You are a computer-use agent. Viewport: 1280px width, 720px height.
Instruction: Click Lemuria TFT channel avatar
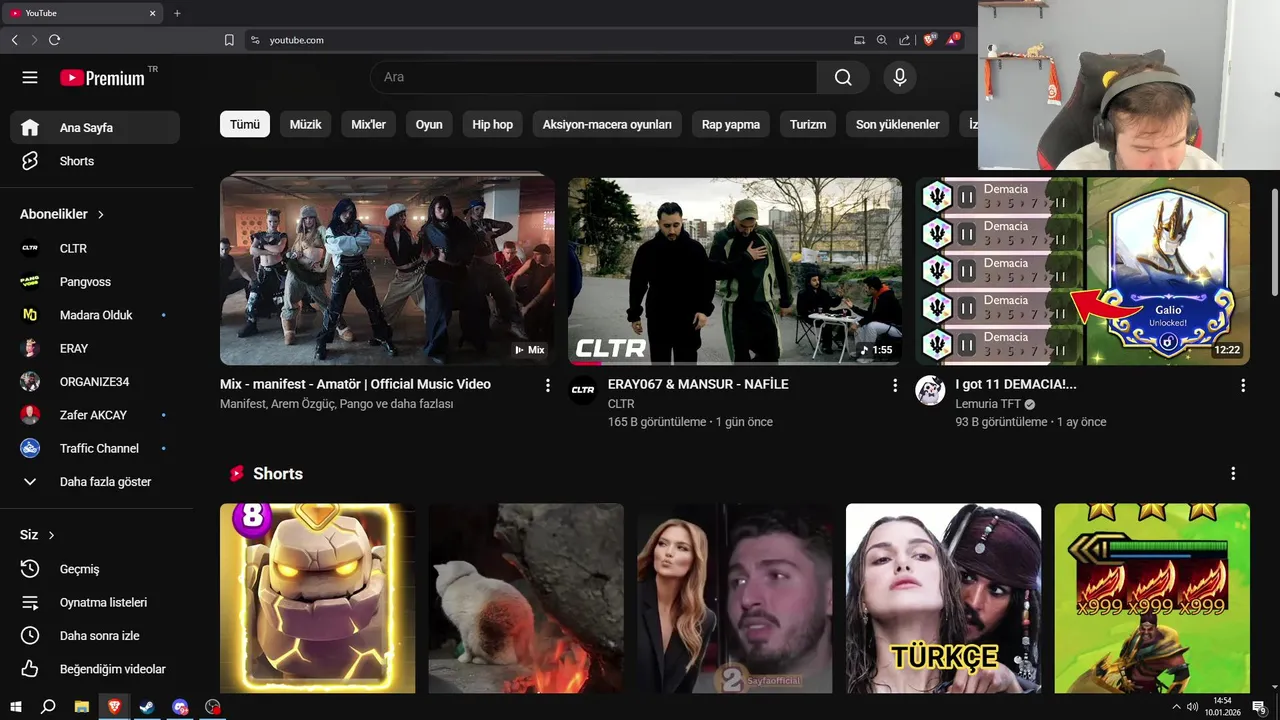930,390
